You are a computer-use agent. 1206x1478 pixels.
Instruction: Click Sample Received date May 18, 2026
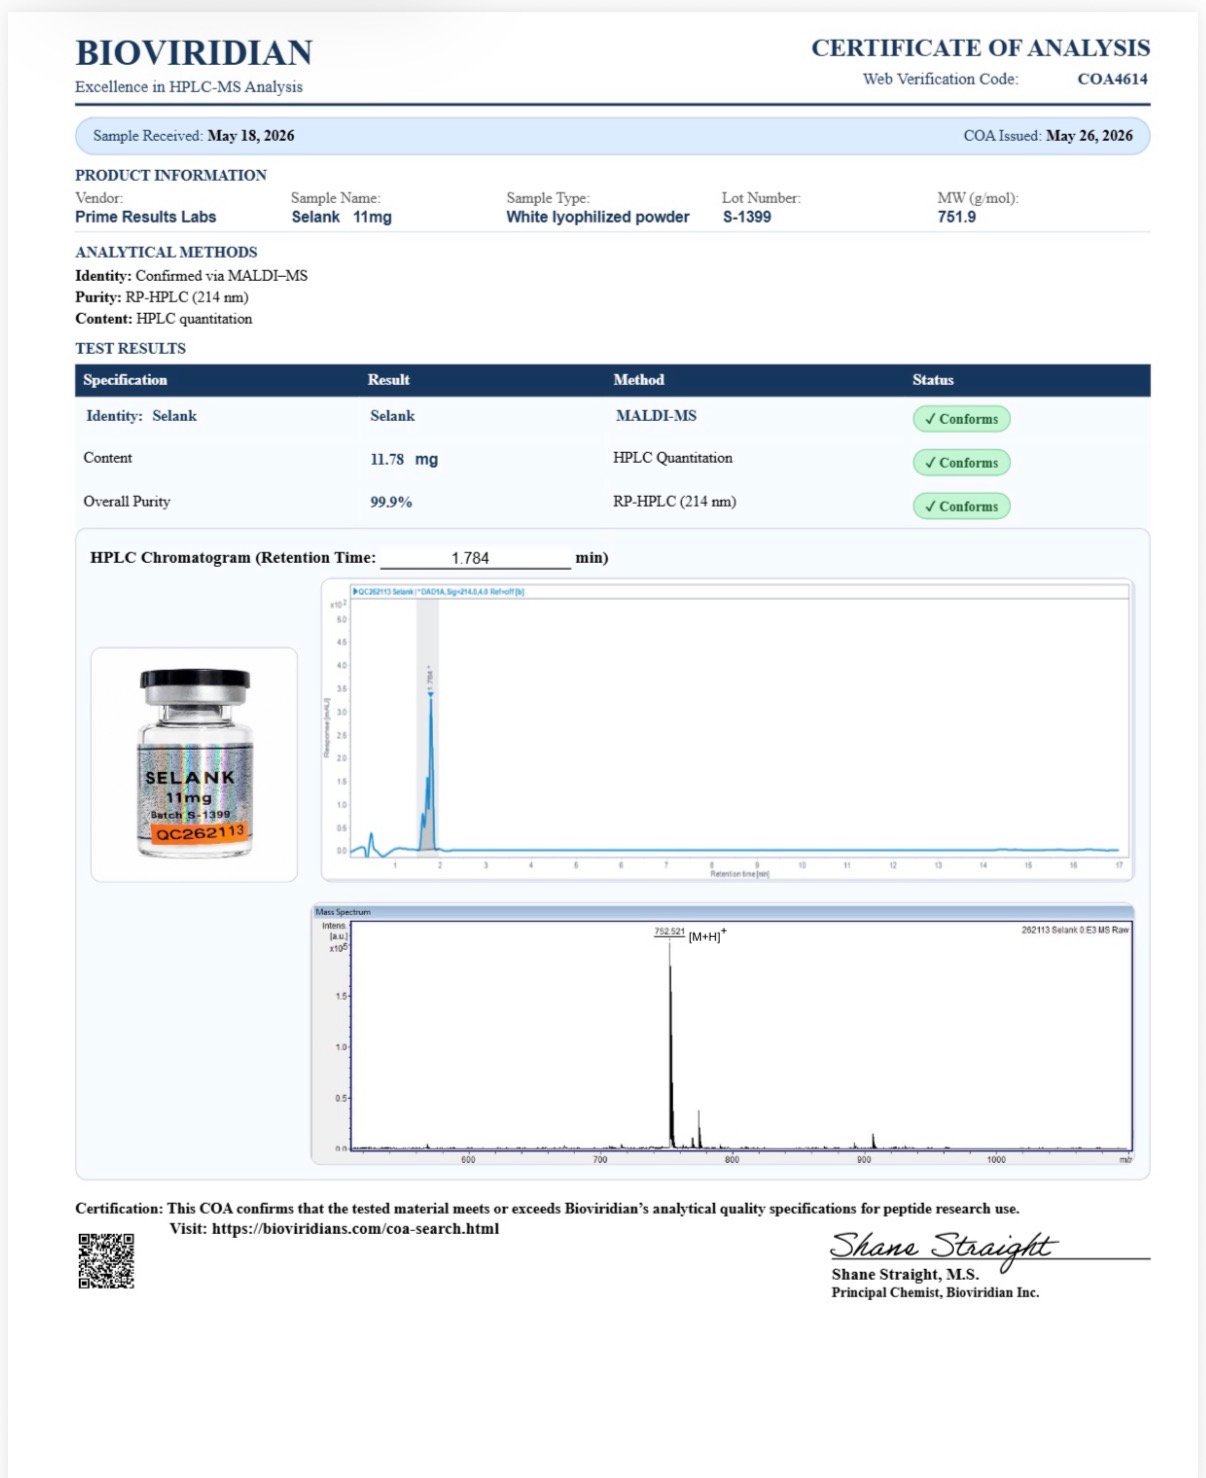(251, 136)
